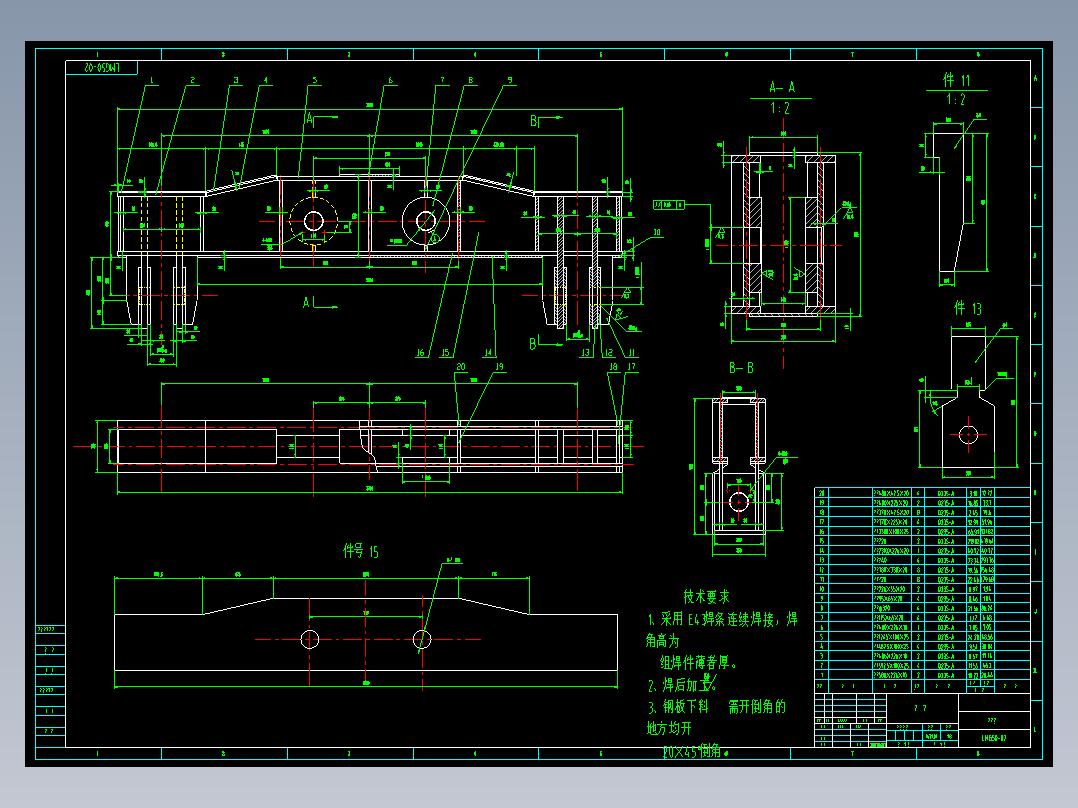Select the note line "组焊件薄者厚。"

point(699,662)
